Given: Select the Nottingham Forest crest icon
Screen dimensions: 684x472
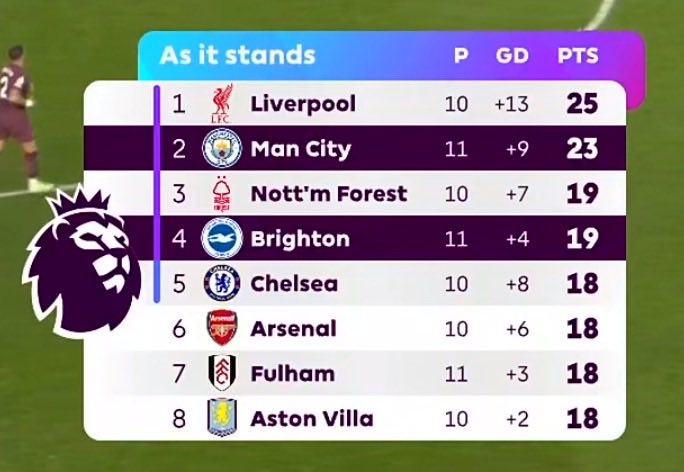Looking at the screenshot, I should (x=222, y=194).
